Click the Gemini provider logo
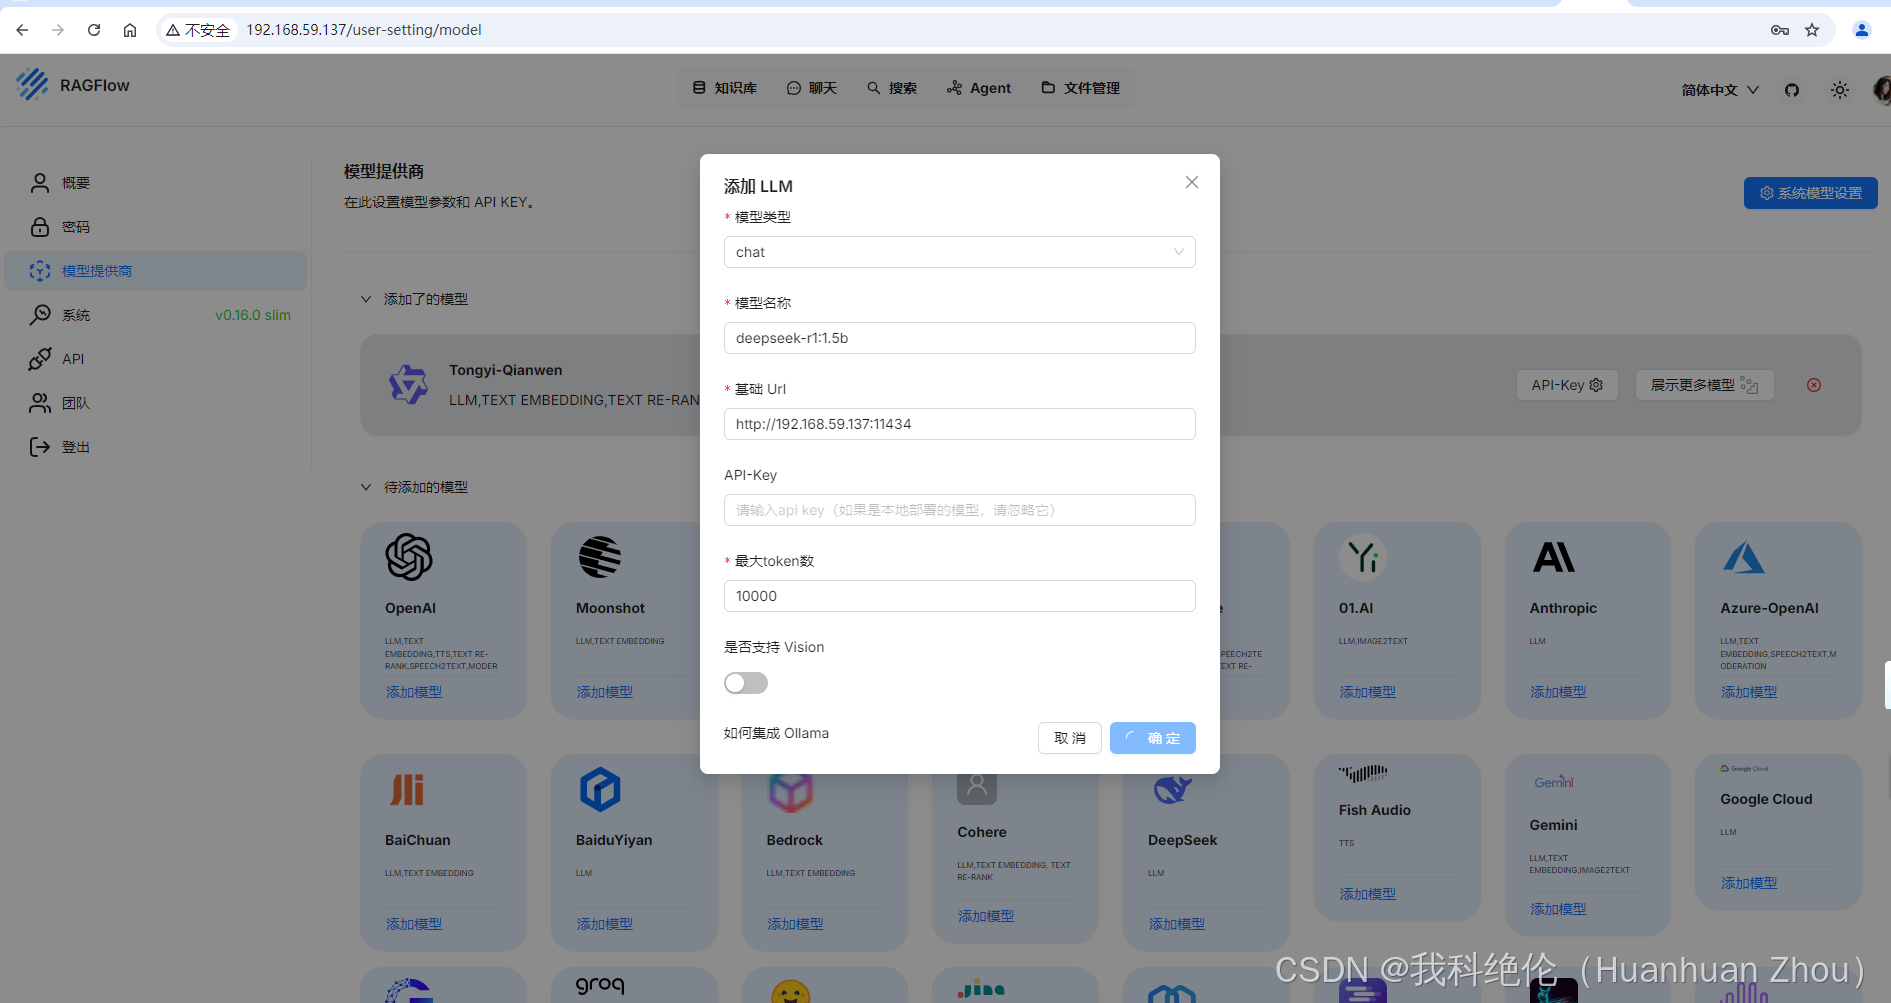1891x1003 pixels. click(x=1554, y=782)
